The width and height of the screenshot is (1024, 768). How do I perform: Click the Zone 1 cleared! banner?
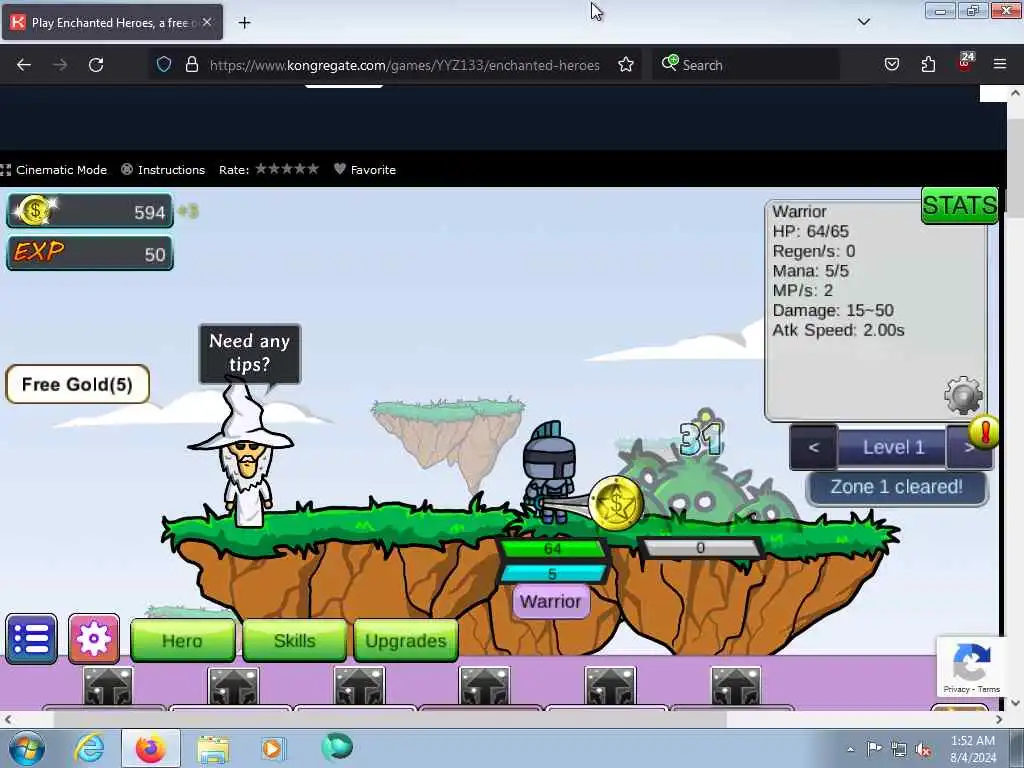point(897,487)
